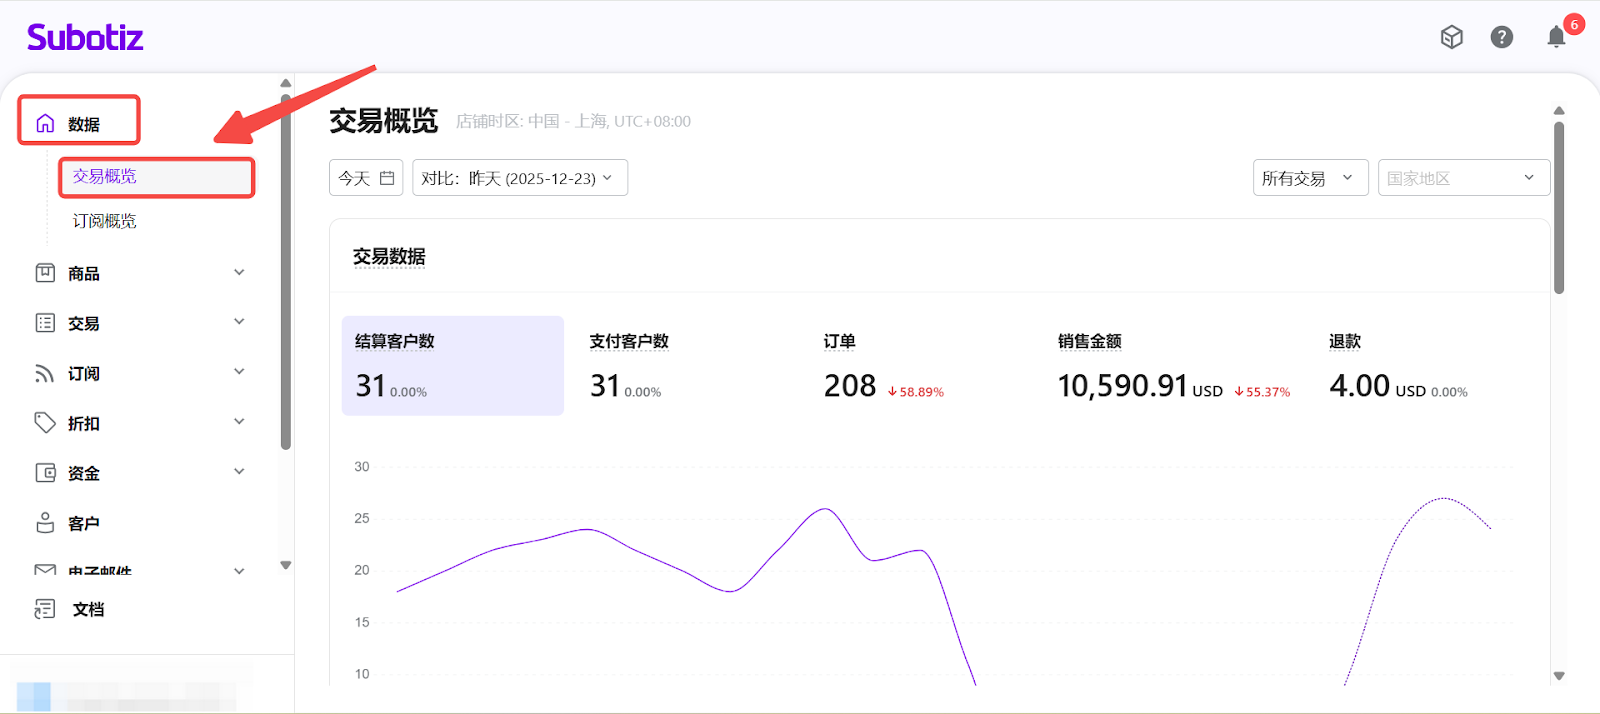The width and height of the screenshot is (1600, 714).
Task: Select the 结算客户数 metric card
Action: click(x=452, y=366)
